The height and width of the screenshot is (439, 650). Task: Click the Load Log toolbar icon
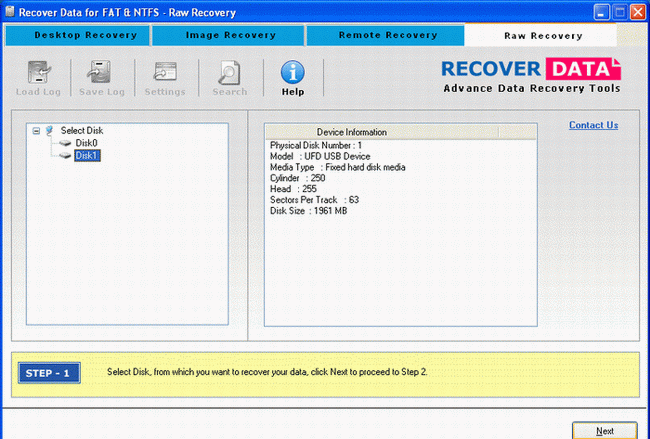tap(36, 73)
